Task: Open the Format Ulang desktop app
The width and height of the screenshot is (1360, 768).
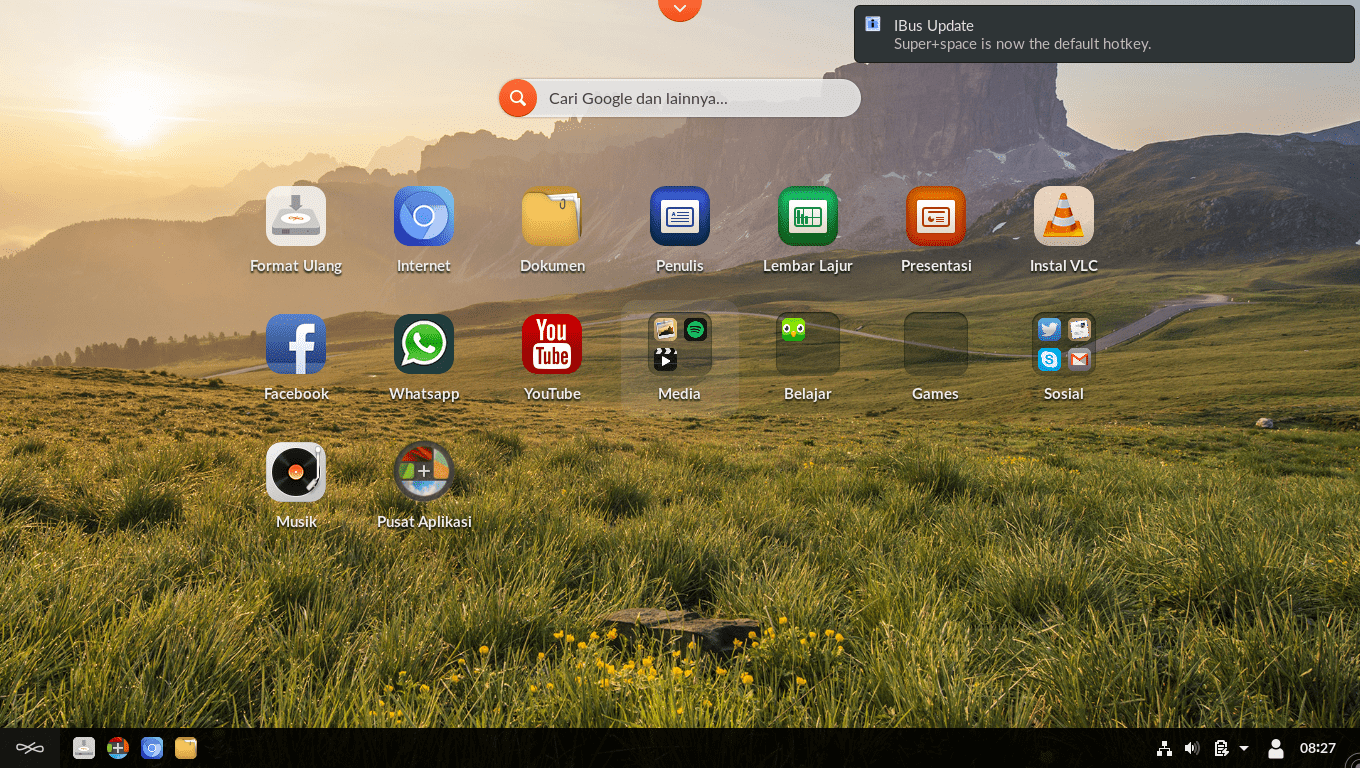Action: point(296,216)
